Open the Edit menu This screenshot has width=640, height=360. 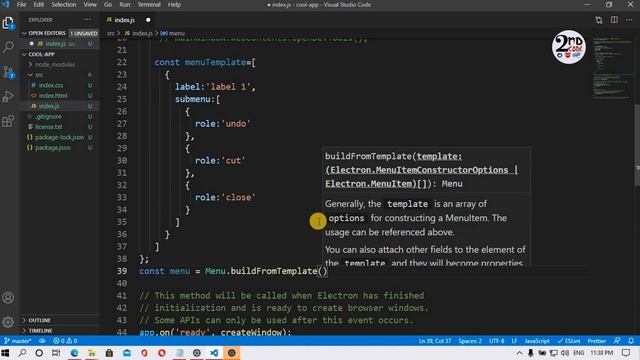[39, 5]
